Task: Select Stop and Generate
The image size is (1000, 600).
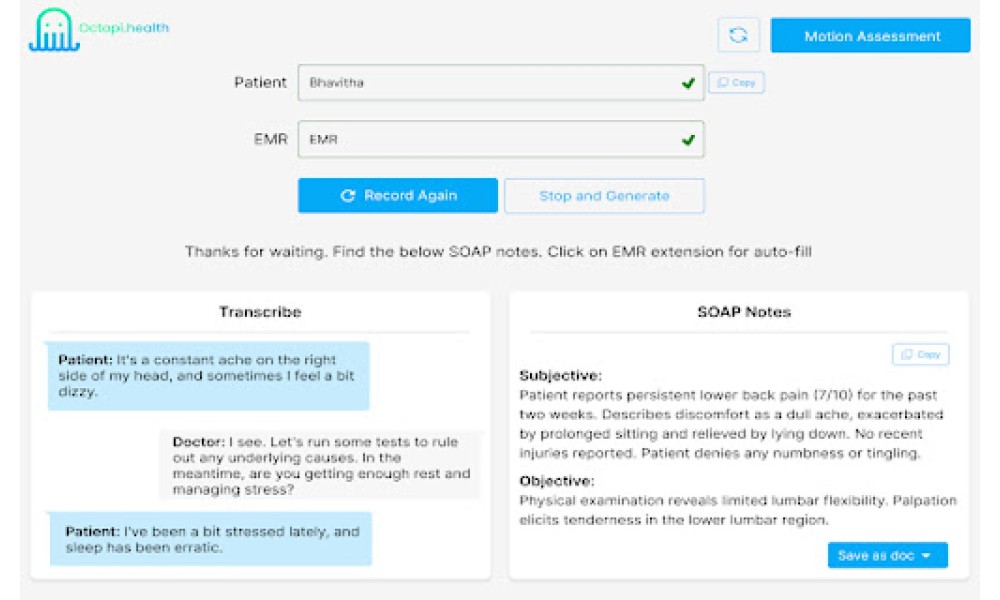Action: click(x=605, y=196)
